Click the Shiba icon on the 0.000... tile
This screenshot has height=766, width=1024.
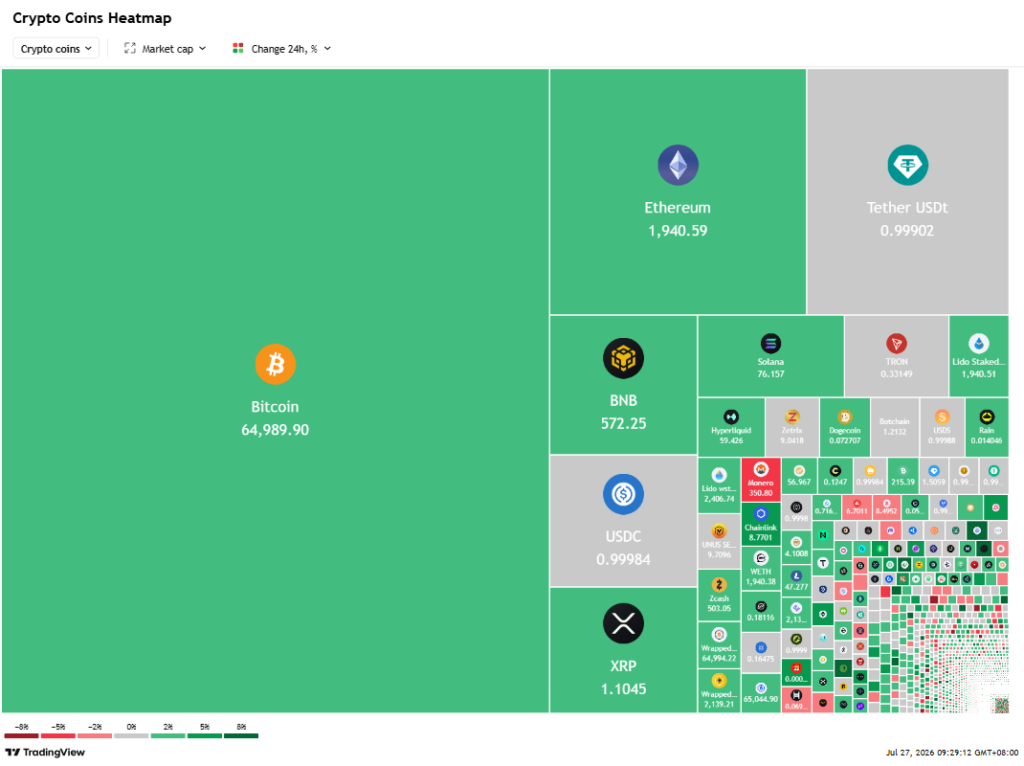point(796,668)
